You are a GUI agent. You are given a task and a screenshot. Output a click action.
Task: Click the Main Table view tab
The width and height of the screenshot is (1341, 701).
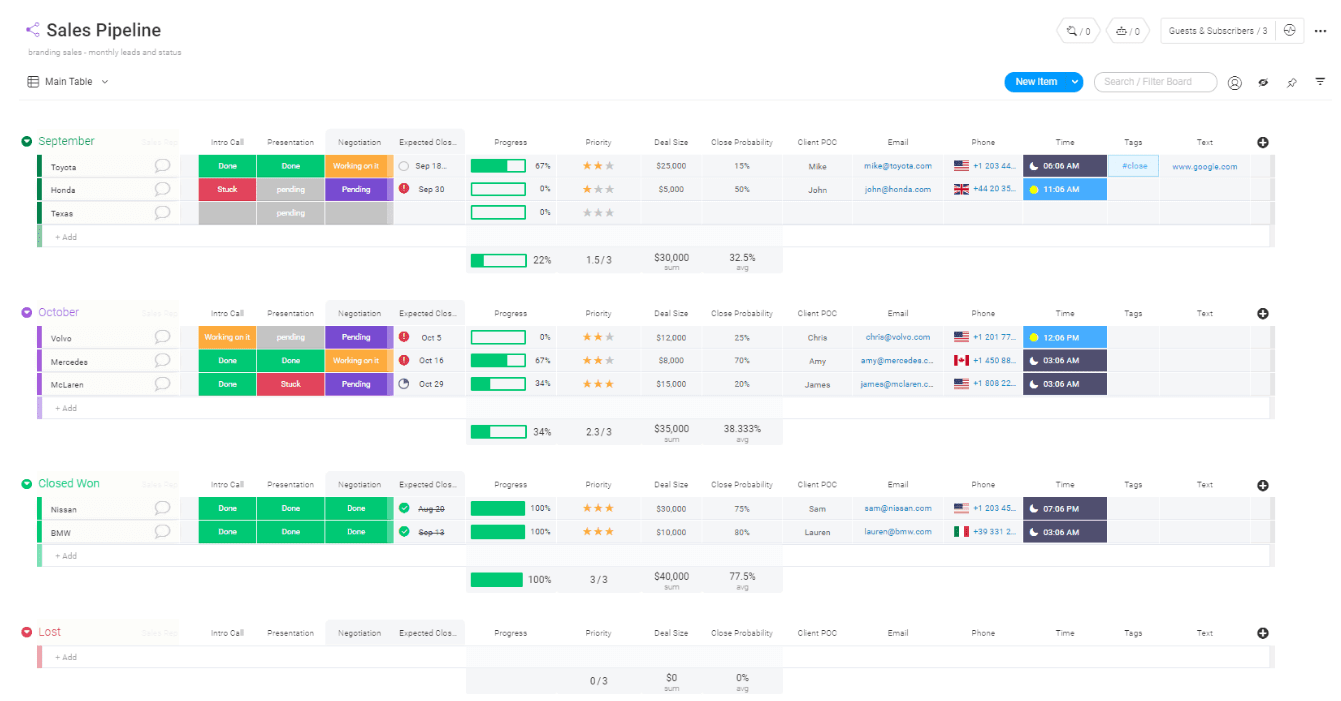pos(68,82)
